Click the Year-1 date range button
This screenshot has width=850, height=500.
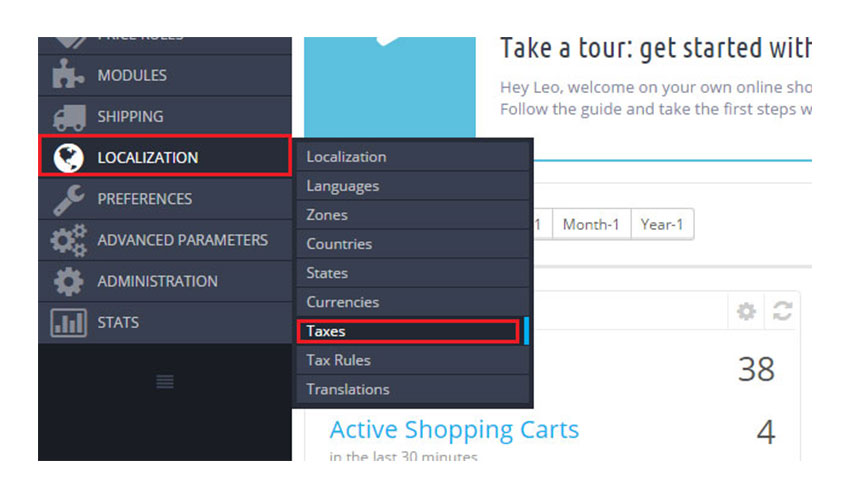coord(662,224)
